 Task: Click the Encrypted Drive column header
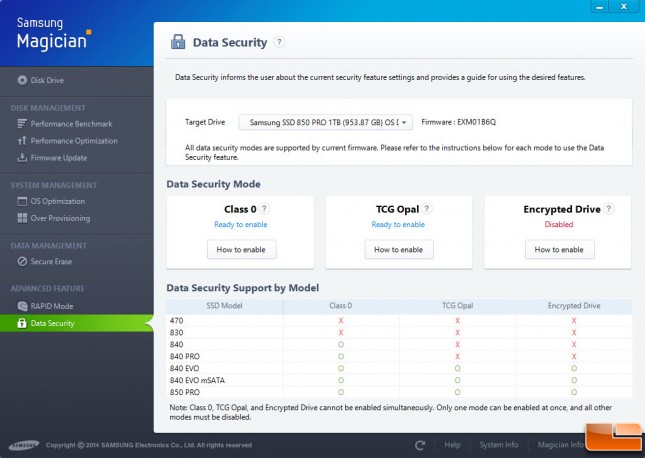574,306
